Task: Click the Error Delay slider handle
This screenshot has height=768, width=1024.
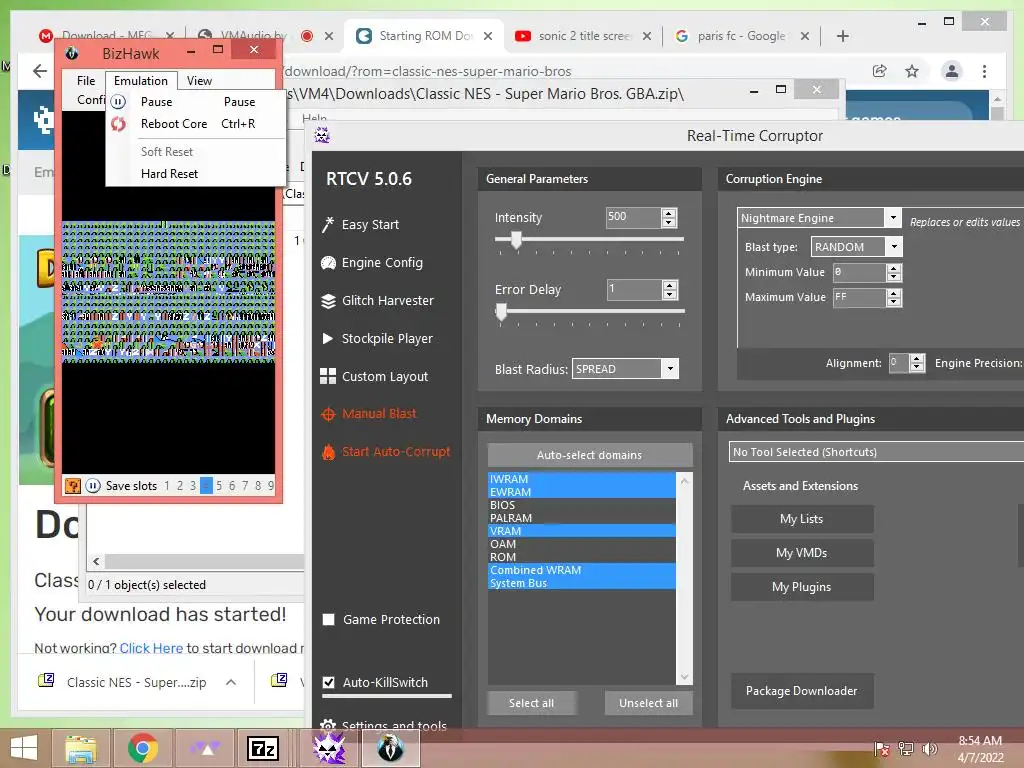Action: point(502,312)
